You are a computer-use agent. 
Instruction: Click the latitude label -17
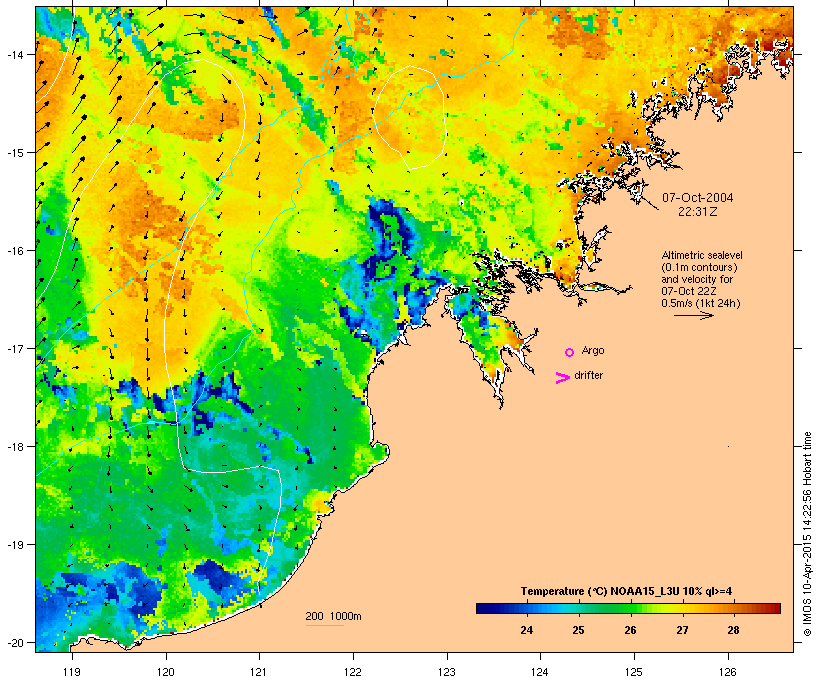[x=14, y=348]
